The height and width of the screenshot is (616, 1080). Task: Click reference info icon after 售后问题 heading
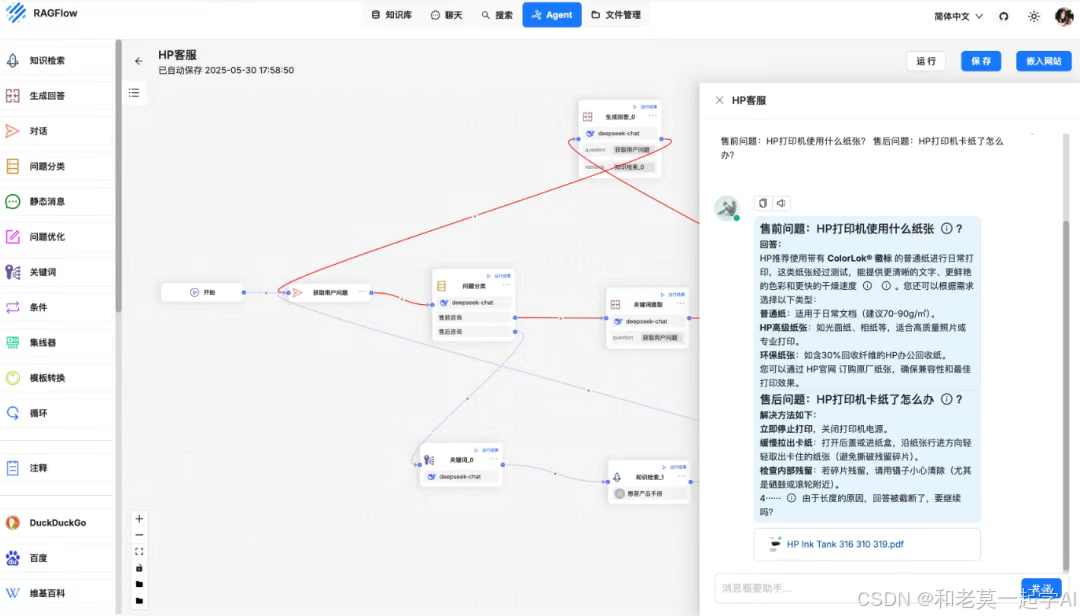click(x=946, y=400)
